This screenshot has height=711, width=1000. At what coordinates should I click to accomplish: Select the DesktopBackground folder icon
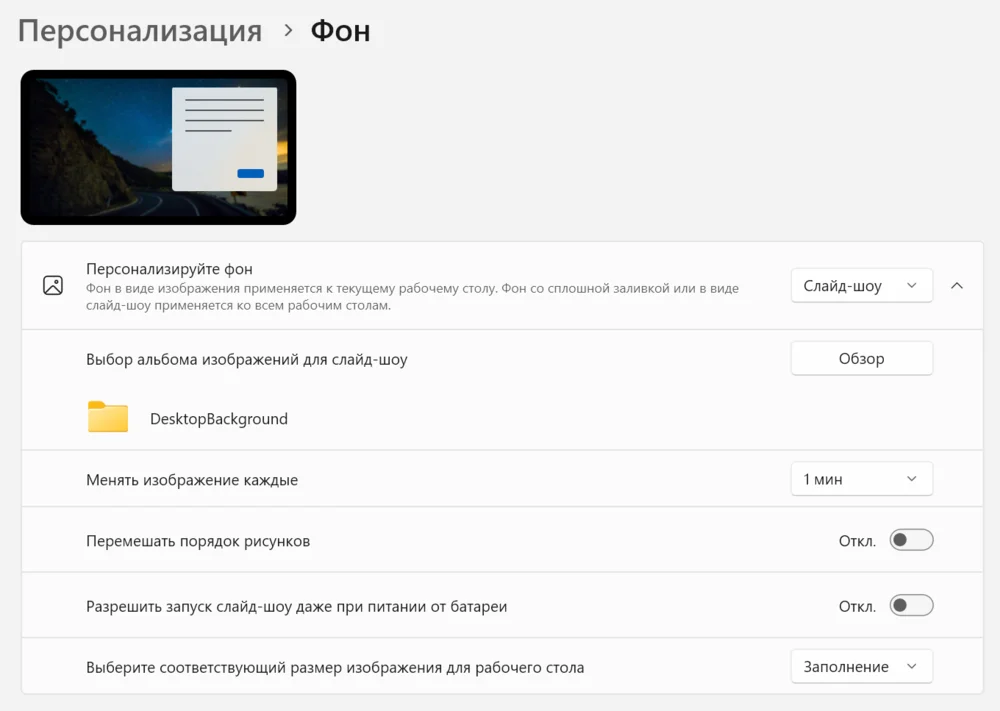point(108,417)
